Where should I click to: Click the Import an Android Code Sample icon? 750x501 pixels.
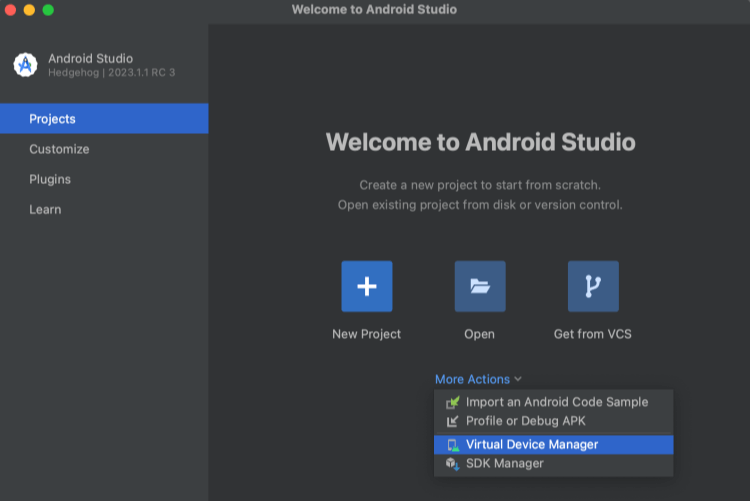coord(452,402)
